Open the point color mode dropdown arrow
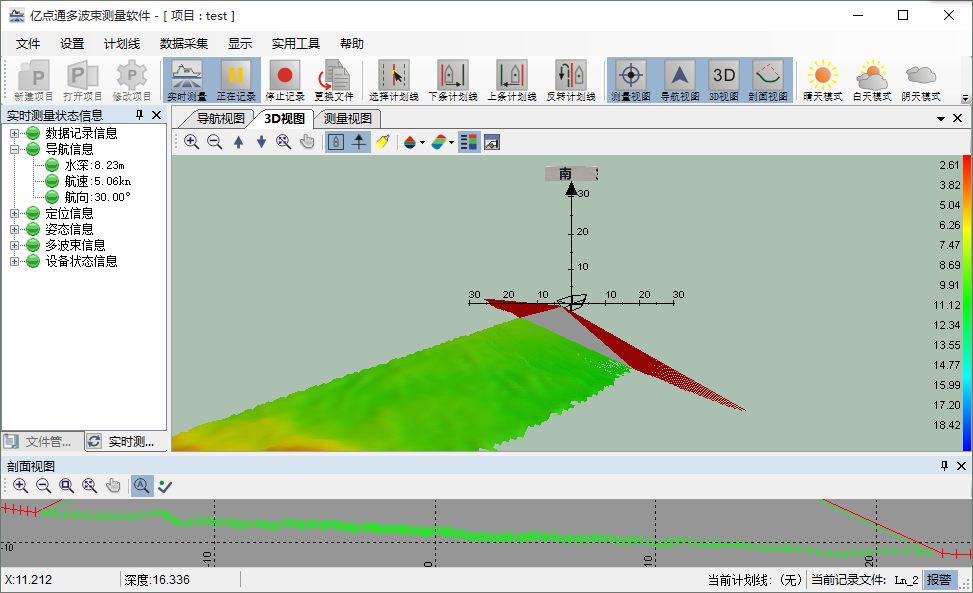 pos(423,143)
